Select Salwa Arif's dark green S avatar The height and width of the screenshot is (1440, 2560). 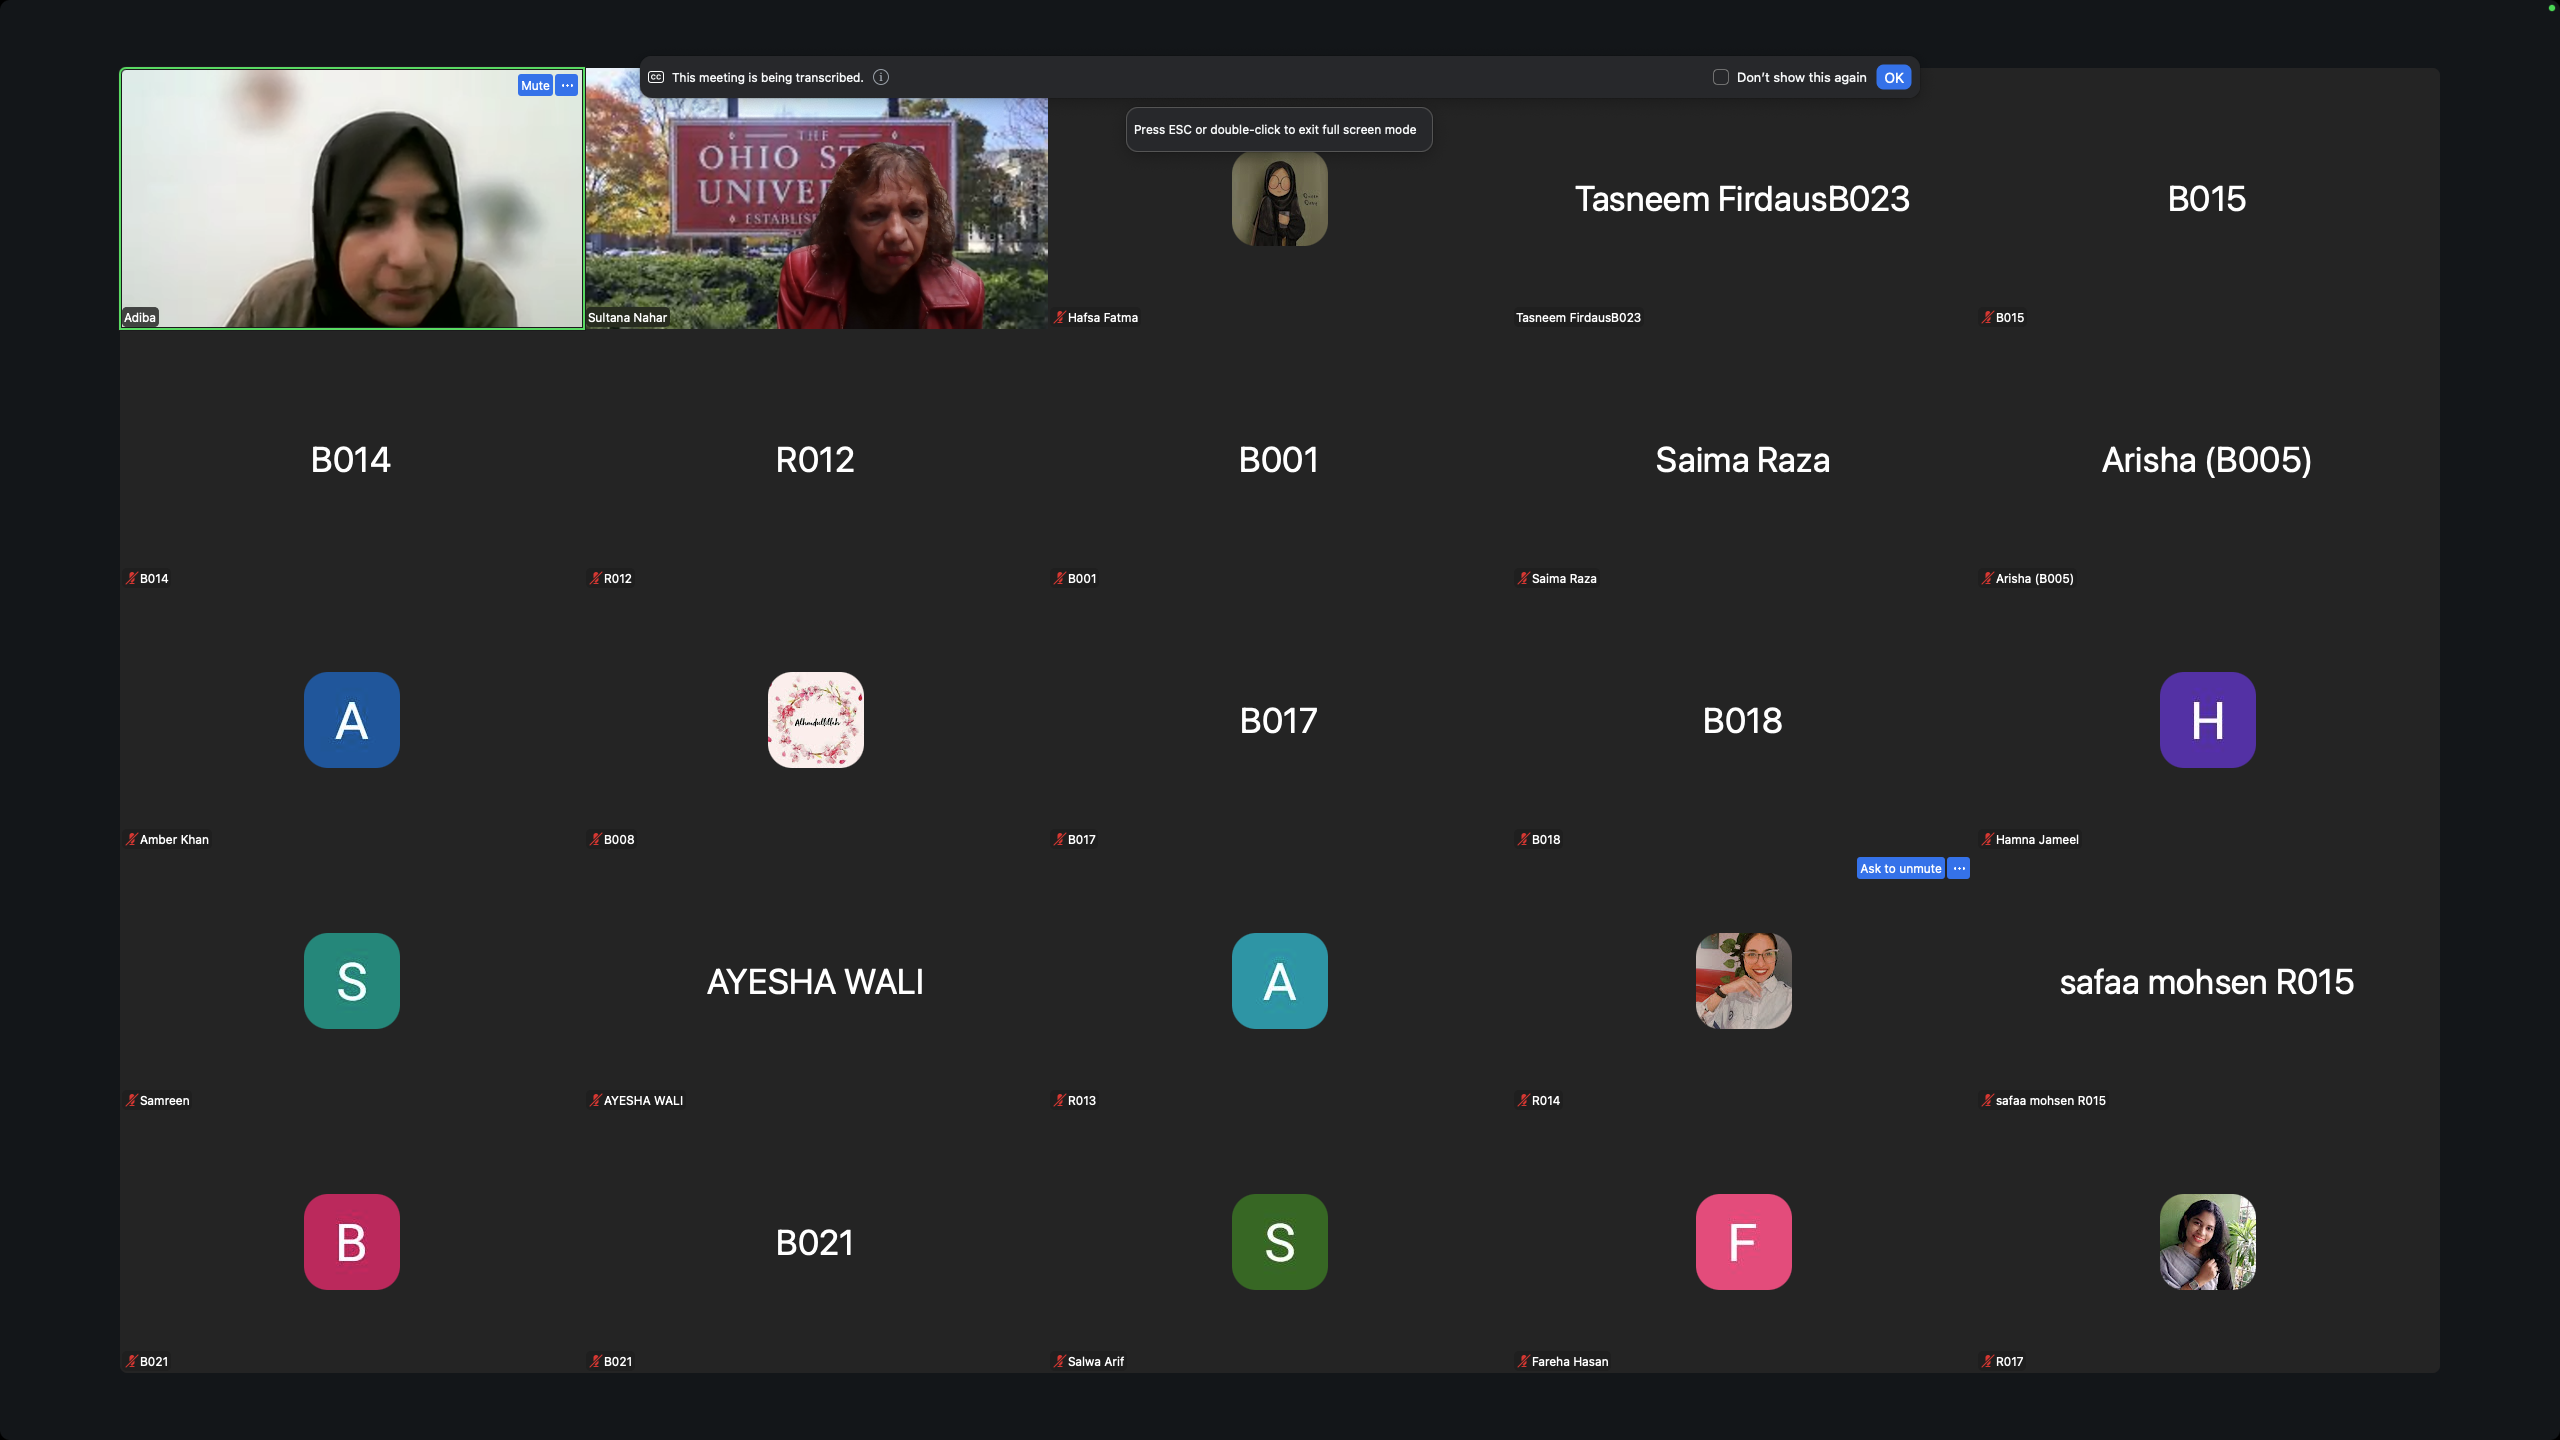(1279, 1242)
